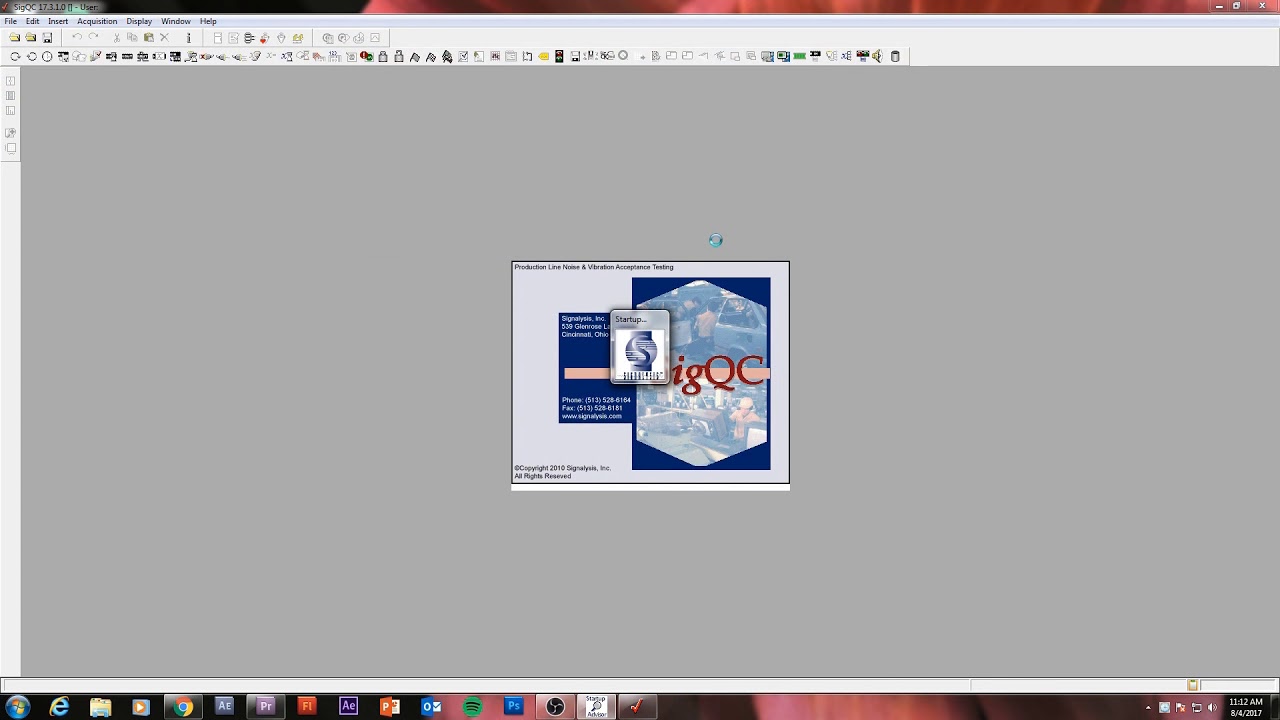Image resolution: width=1280 pixels, height=720 pixels.
Task: Click the gray ring icon after floppy disk
Action: click(x=623, y=56)
